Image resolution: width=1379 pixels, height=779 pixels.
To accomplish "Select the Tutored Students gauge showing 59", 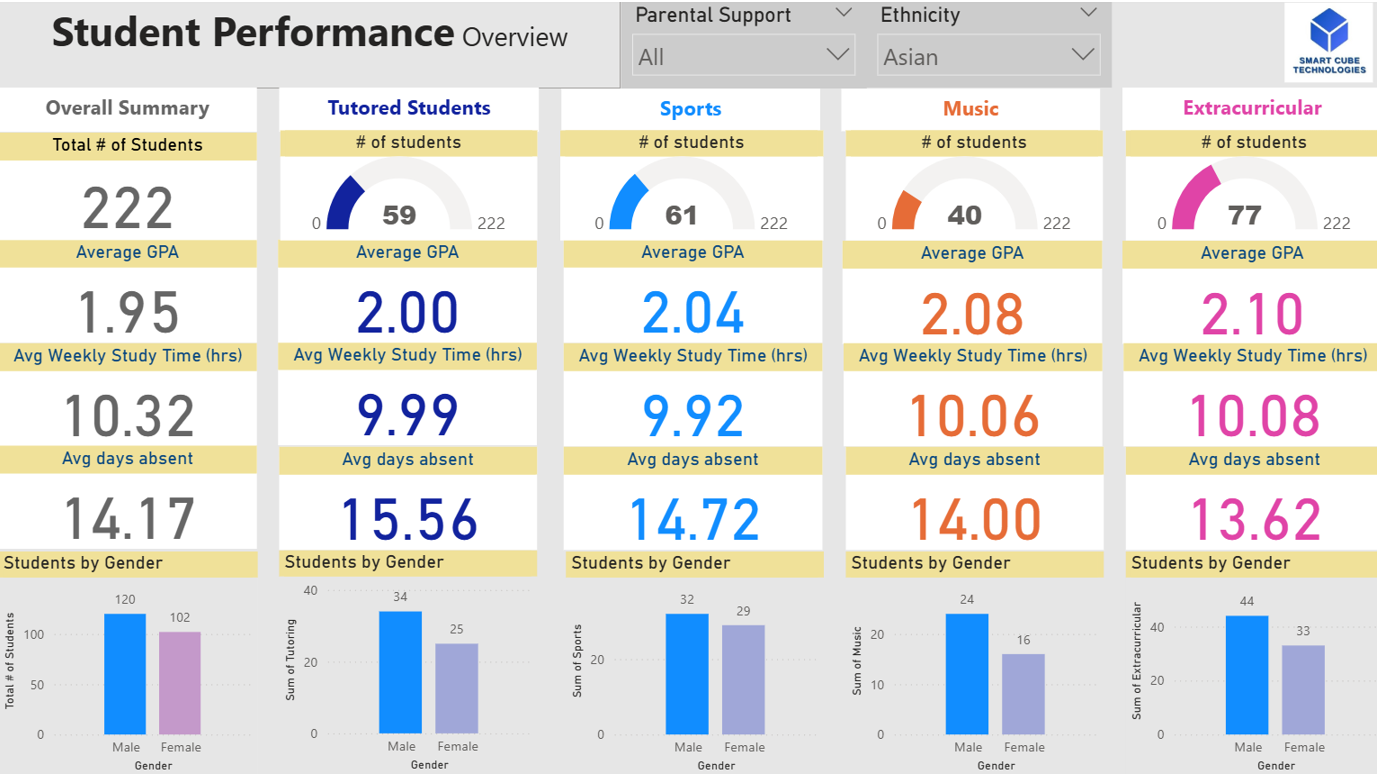I will 399,200.
